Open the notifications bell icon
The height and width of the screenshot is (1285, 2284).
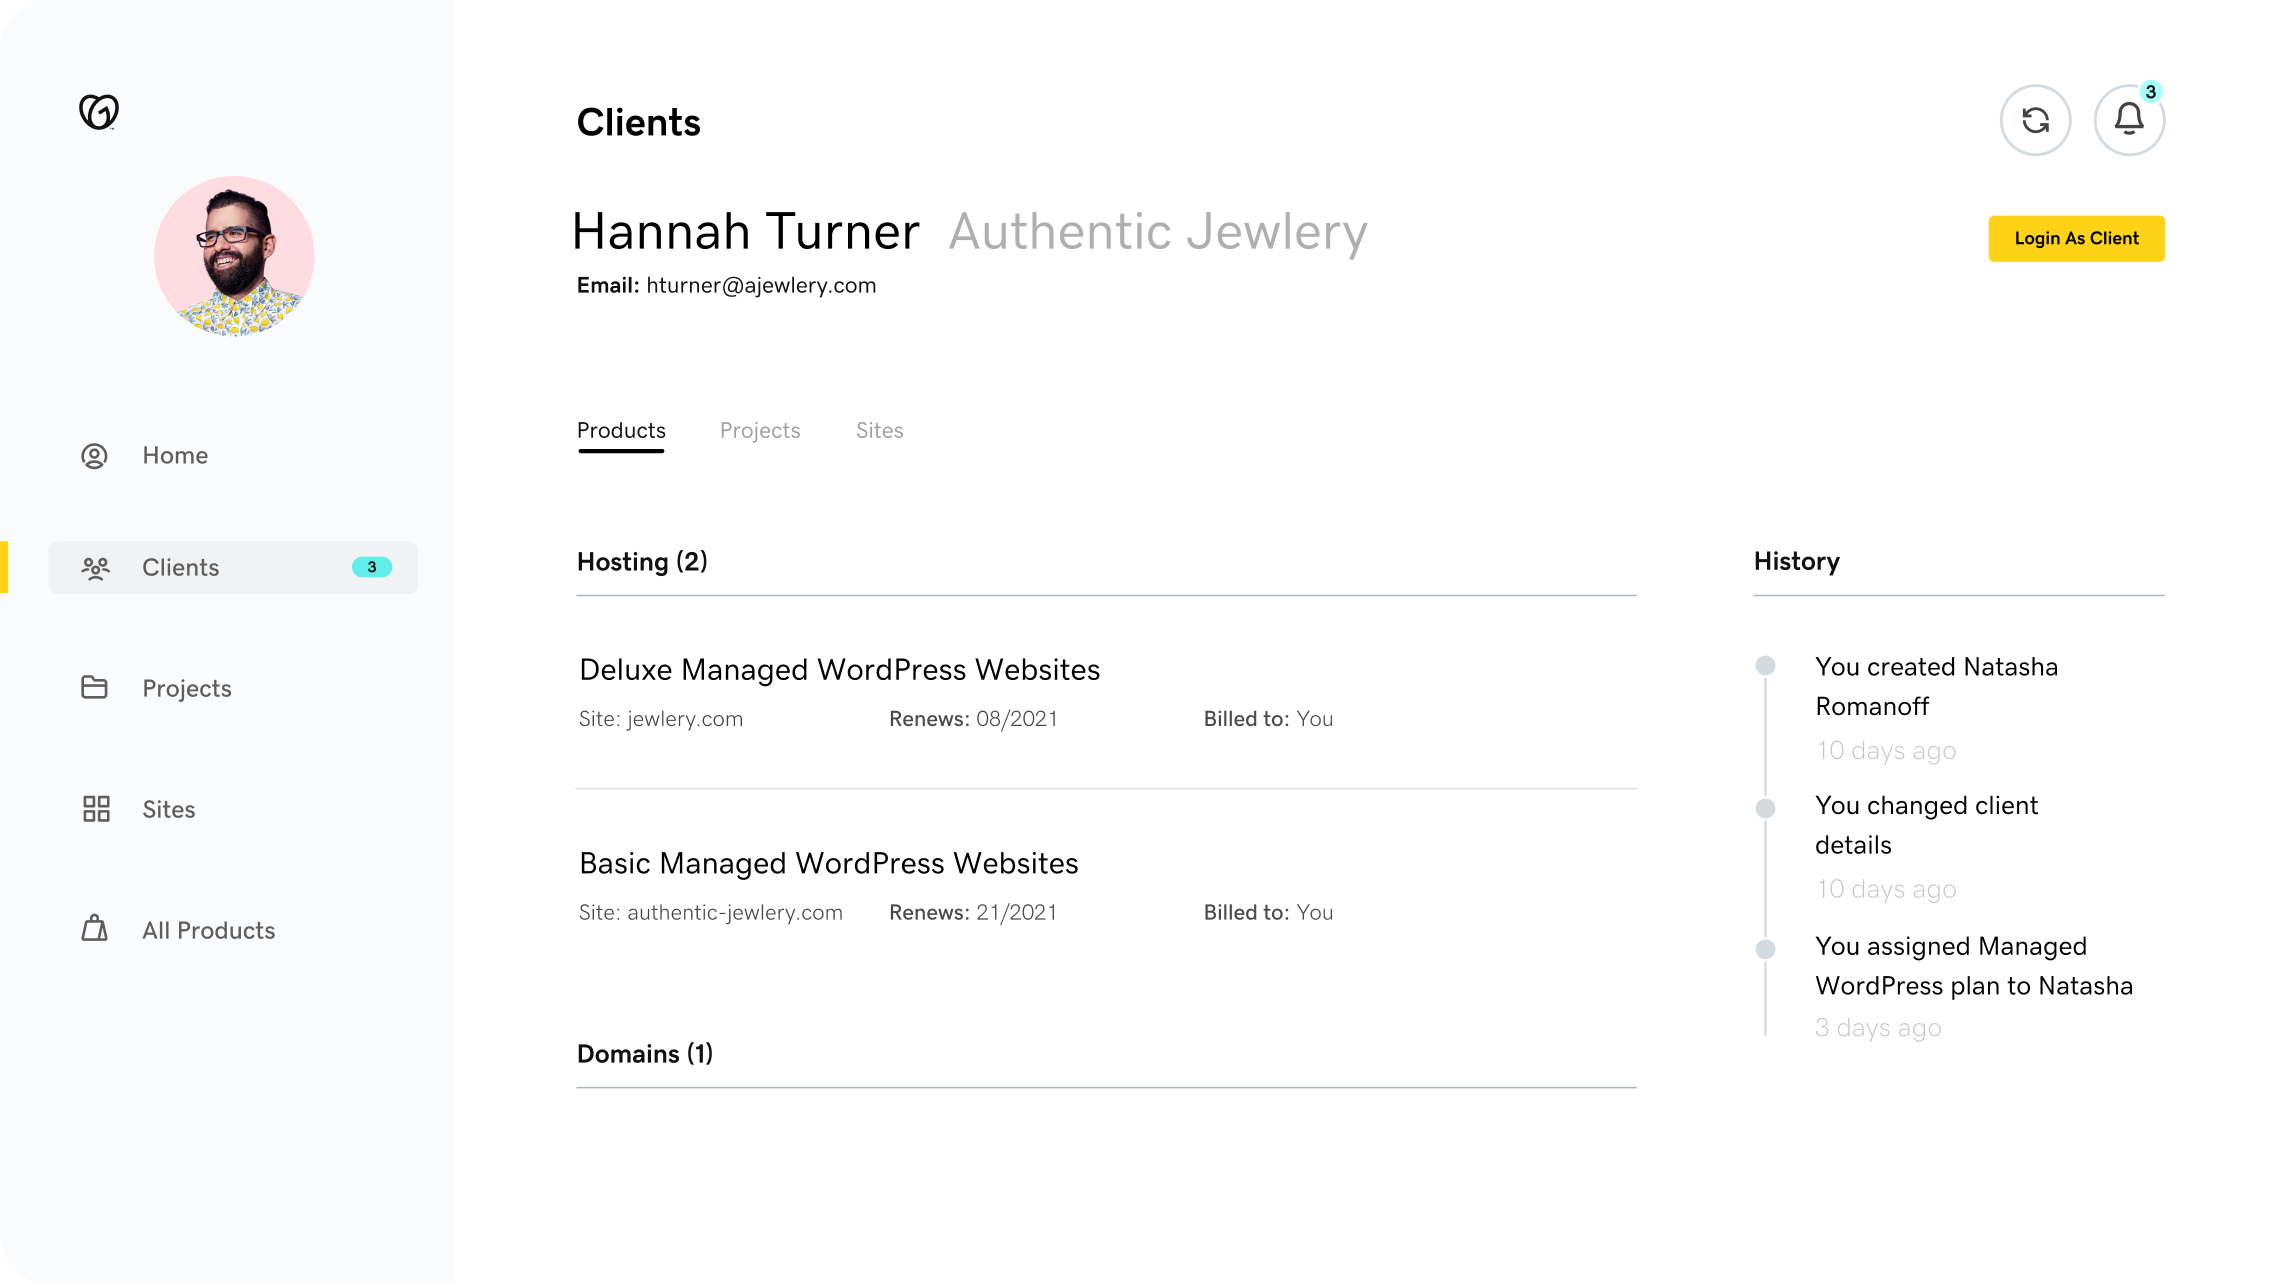click(2129, 120)
